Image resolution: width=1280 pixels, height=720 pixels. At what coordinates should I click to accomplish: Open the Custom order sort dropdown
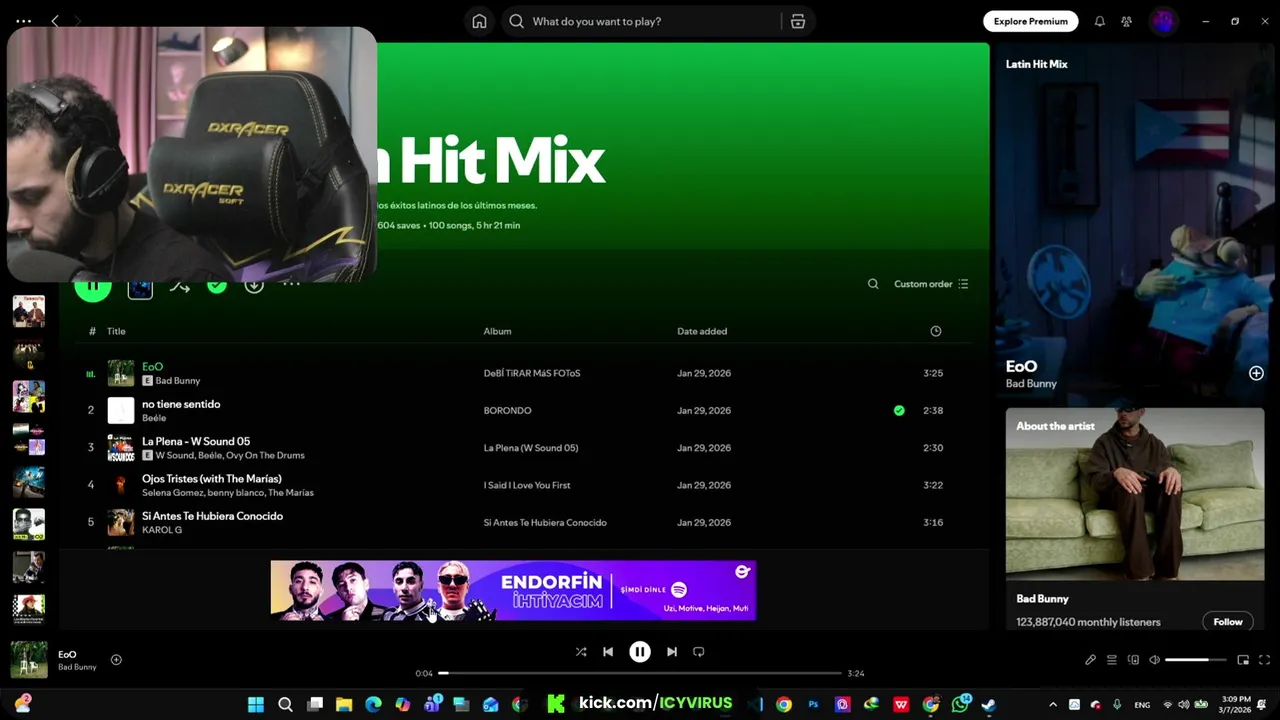click(931, 284)
